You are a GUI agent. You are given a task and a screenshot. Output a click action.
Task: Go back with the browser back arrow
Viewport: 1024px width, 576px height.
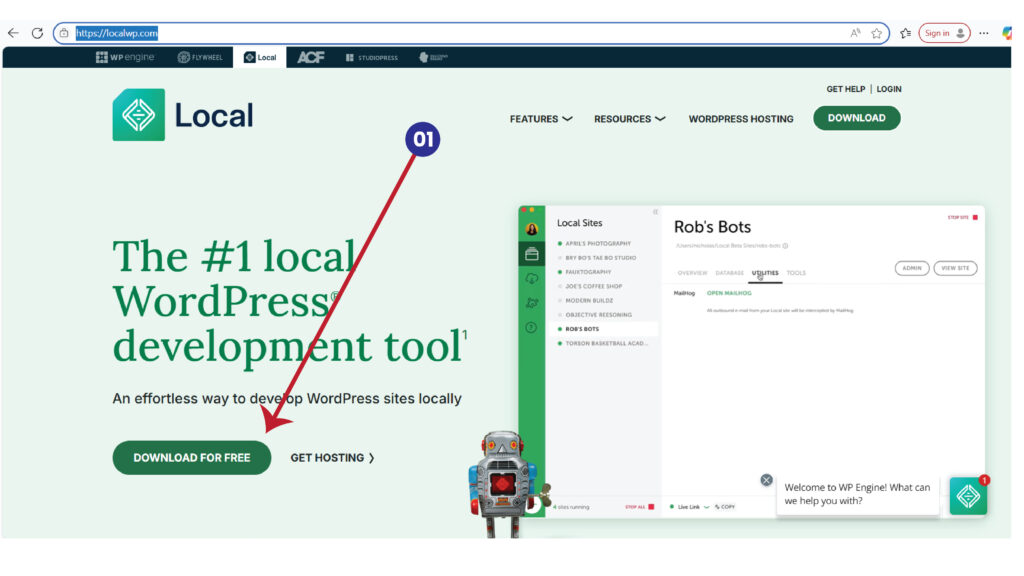pyautogui.click(x=13, y=33)
